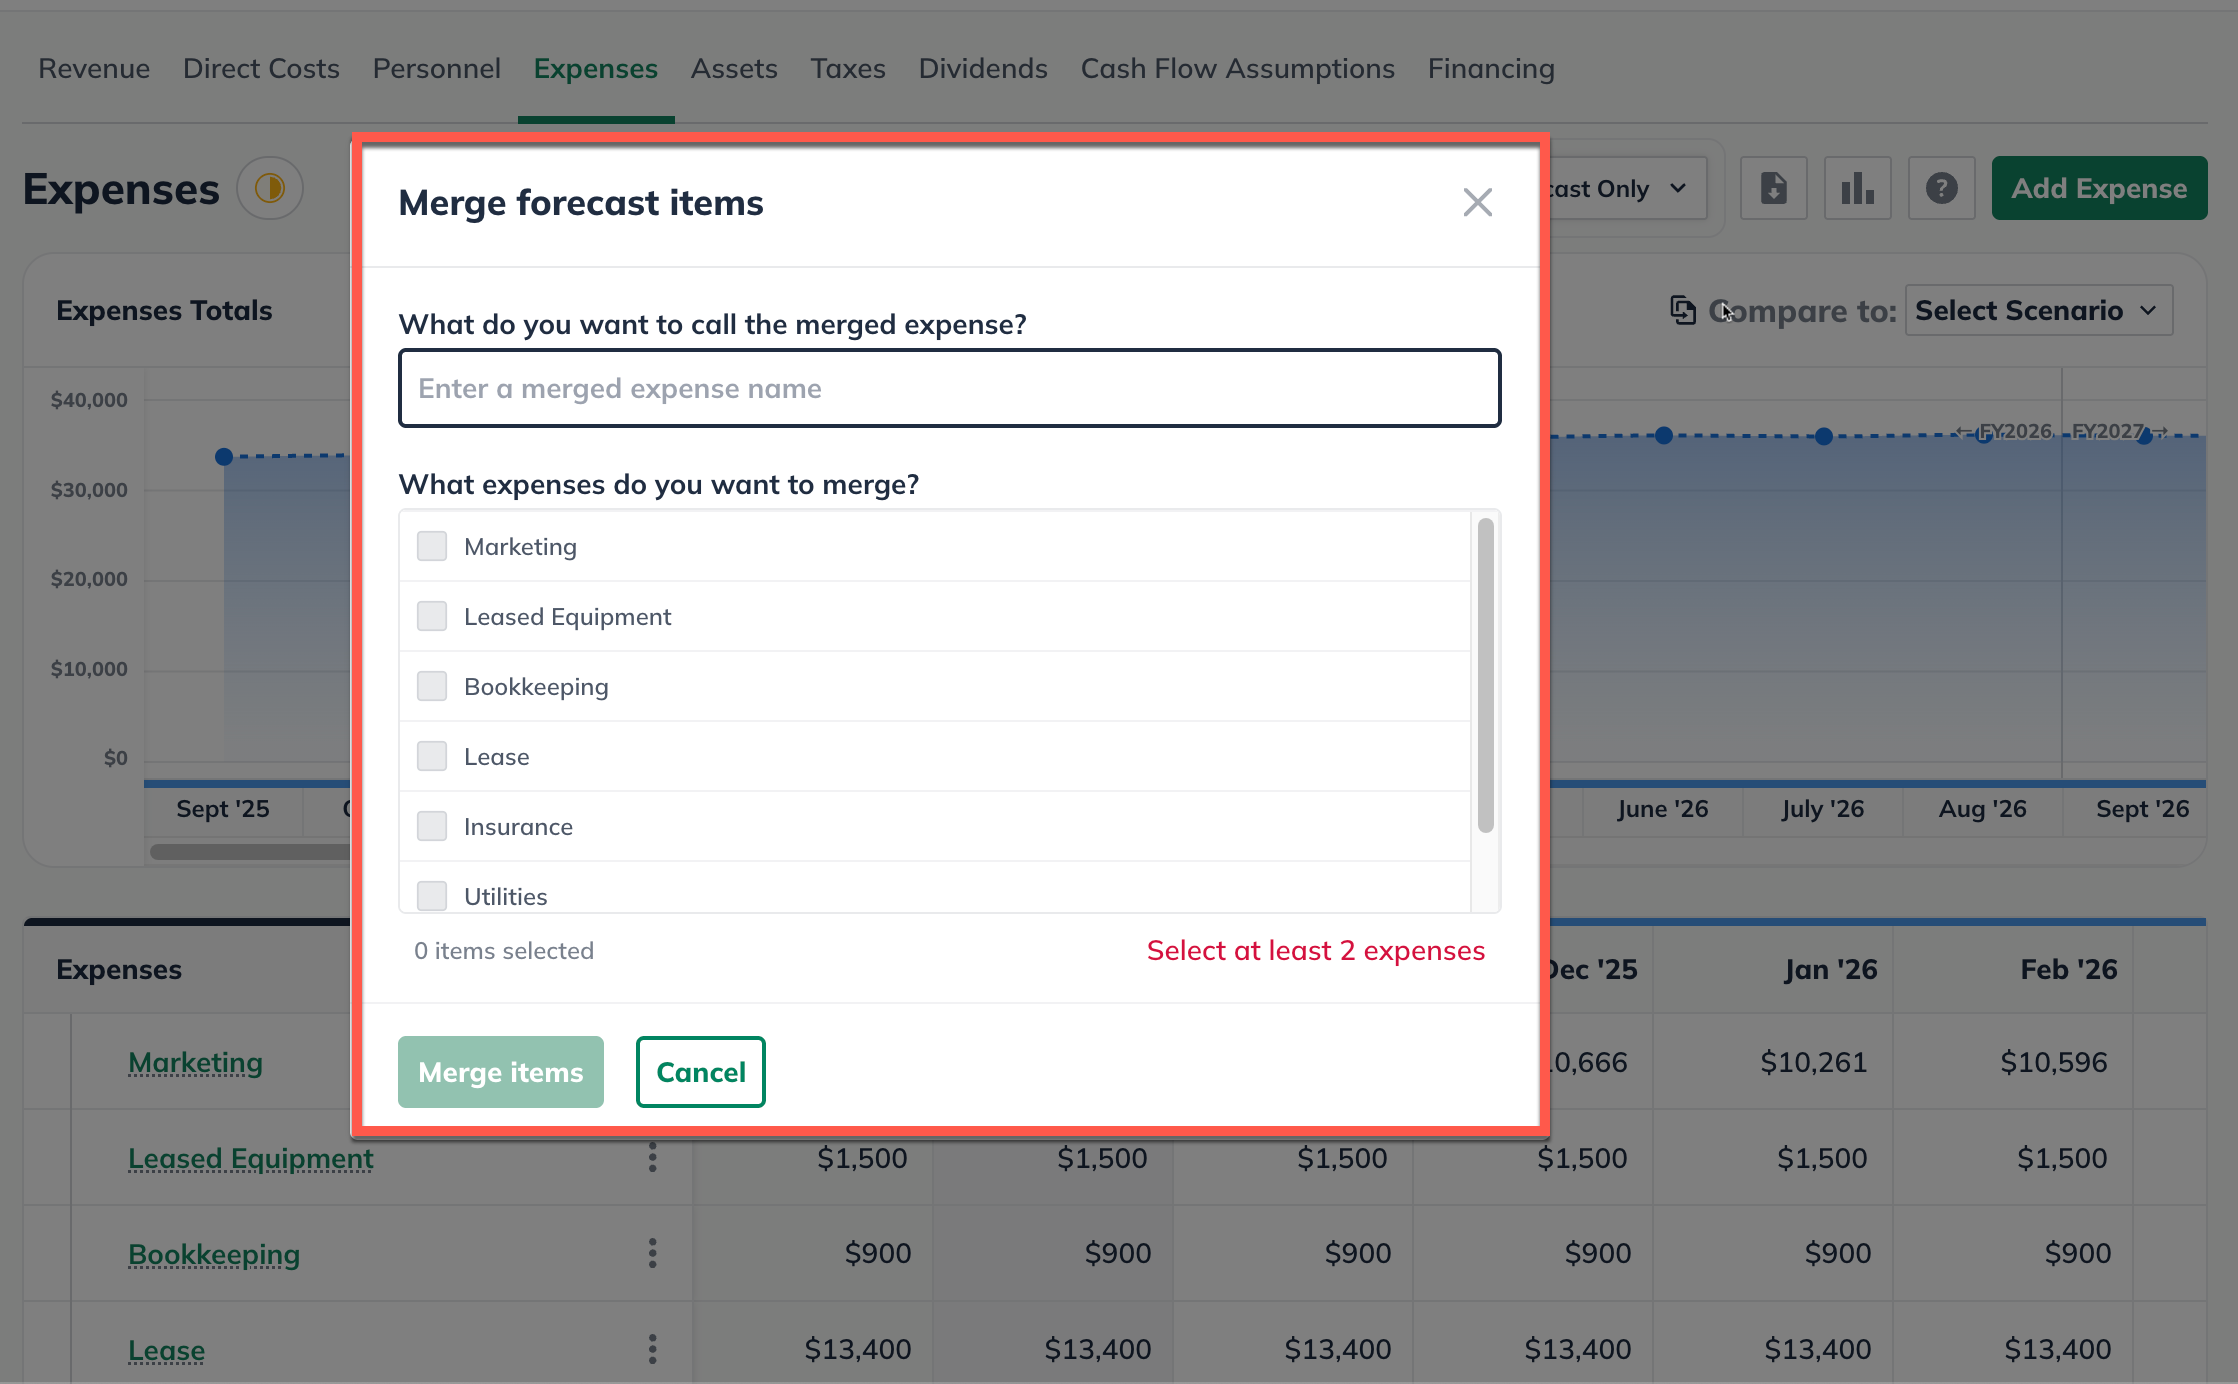Image resolution: width=2238 pixels, height=1384 pixels.
Task: Open three-dot menu for Leased Equipment row
Action: (x=652, y=1158)
